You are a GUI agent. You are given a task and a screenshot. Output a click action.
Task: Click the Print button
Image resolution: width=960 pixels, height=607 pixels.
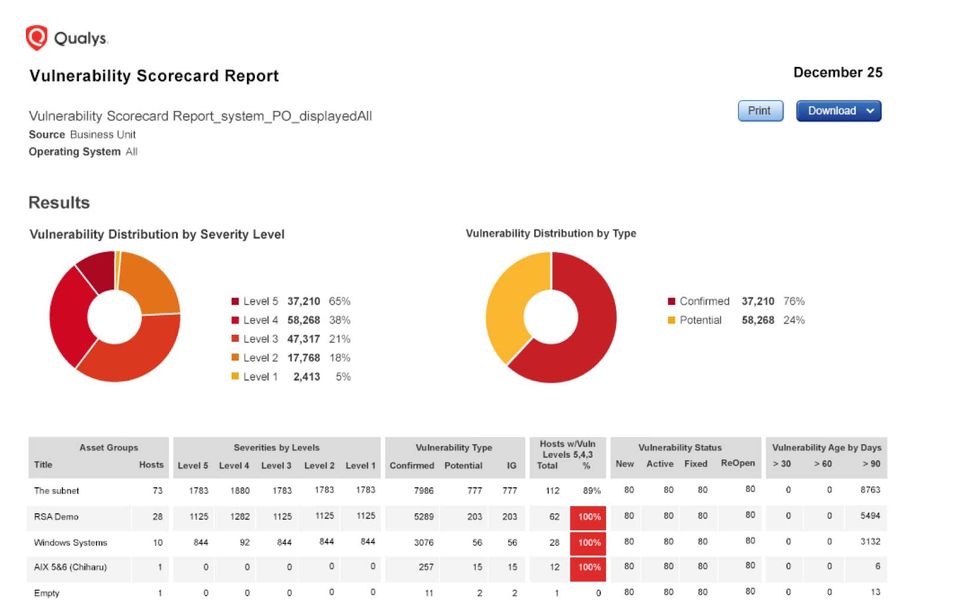[x=760, y=111]
